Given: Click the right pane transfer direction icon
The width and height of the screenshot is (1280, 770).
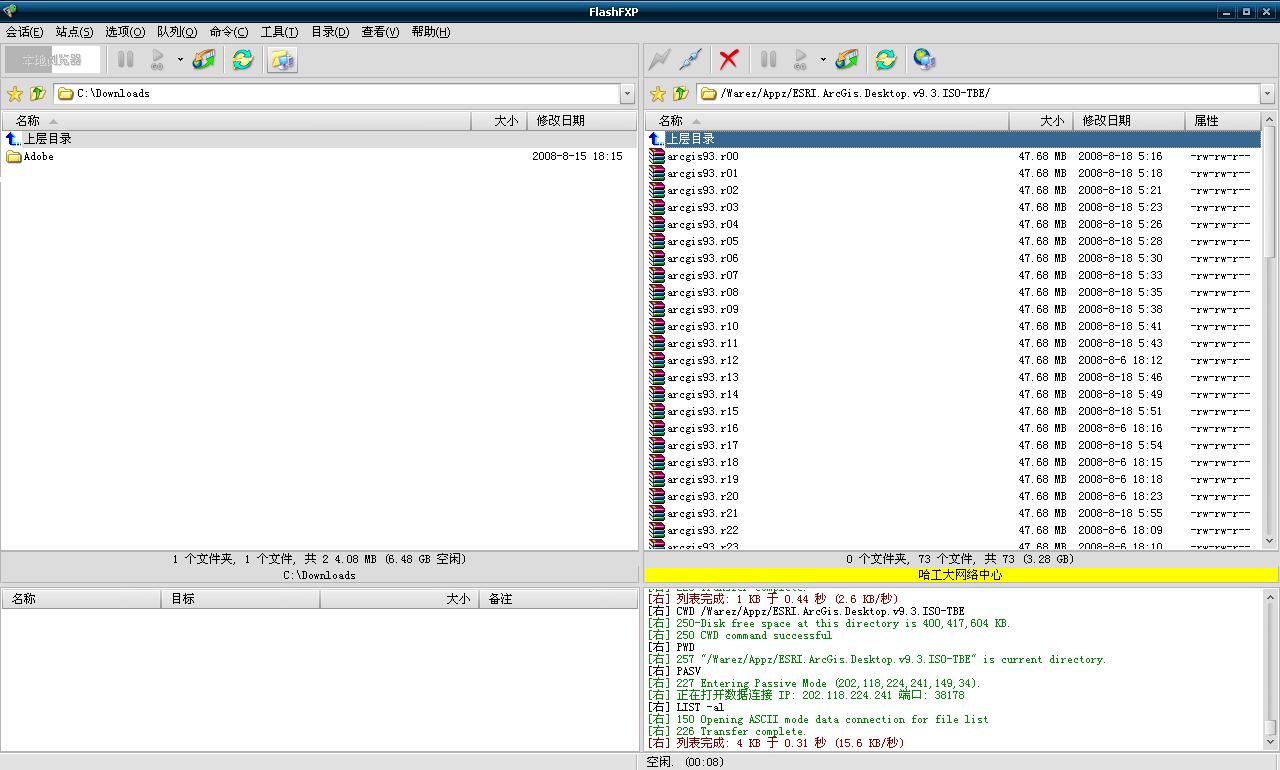Looking at the screenshot, I should [847, 60].
